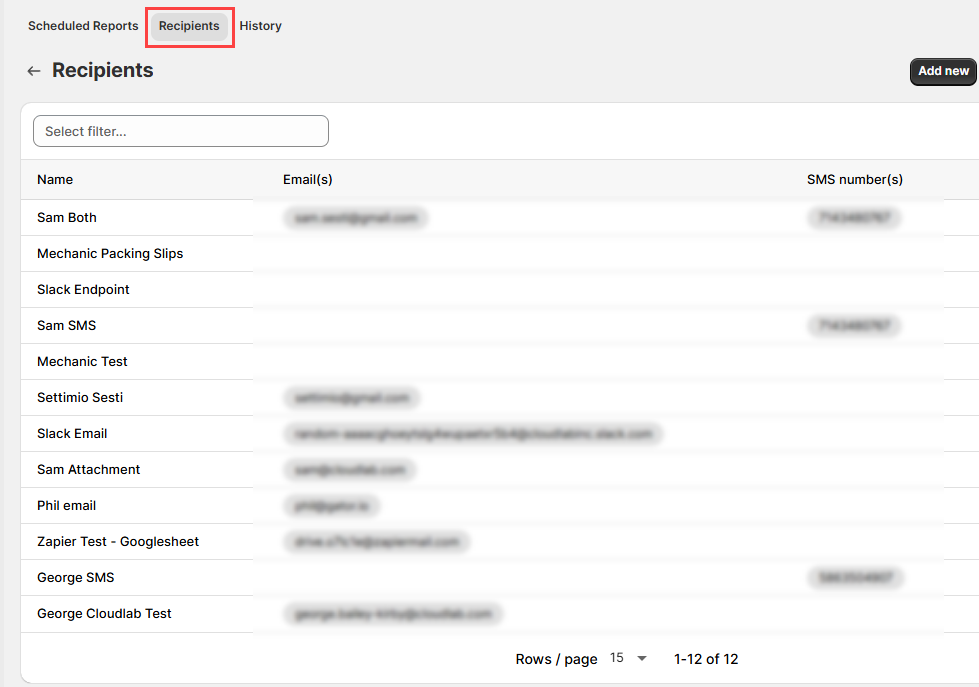Focus the Select filter input field
The width and height of the screenshot is (979, 687).
[x=181, y=131]
